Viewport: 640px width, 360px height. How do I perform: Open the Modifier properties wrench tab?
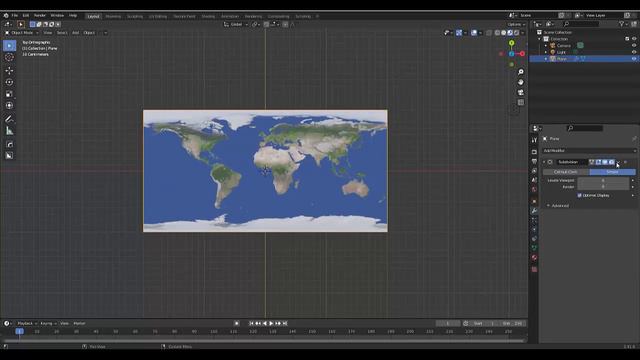(x=534, y=211)
